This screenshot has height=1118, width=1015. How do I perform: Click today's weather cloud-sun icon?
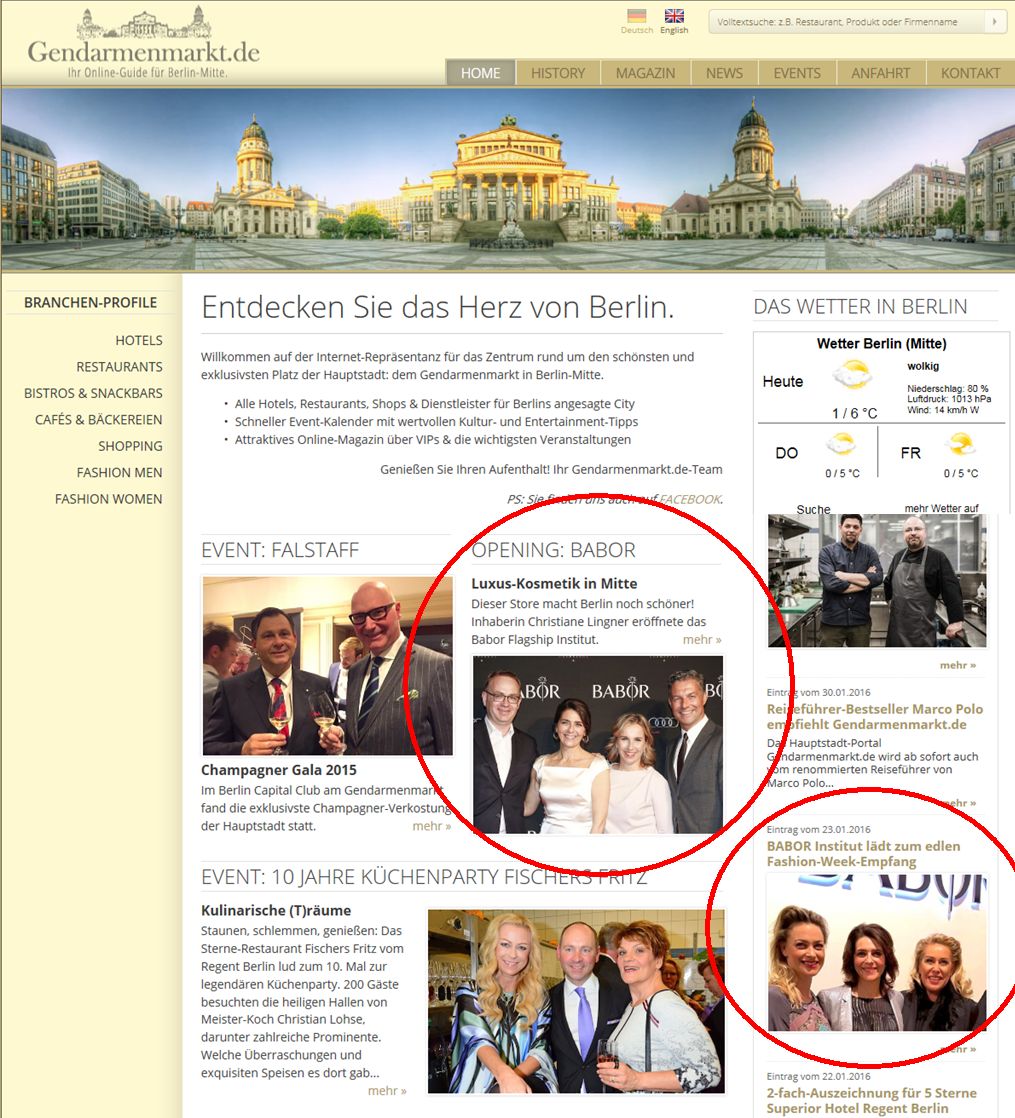(852, 374)
